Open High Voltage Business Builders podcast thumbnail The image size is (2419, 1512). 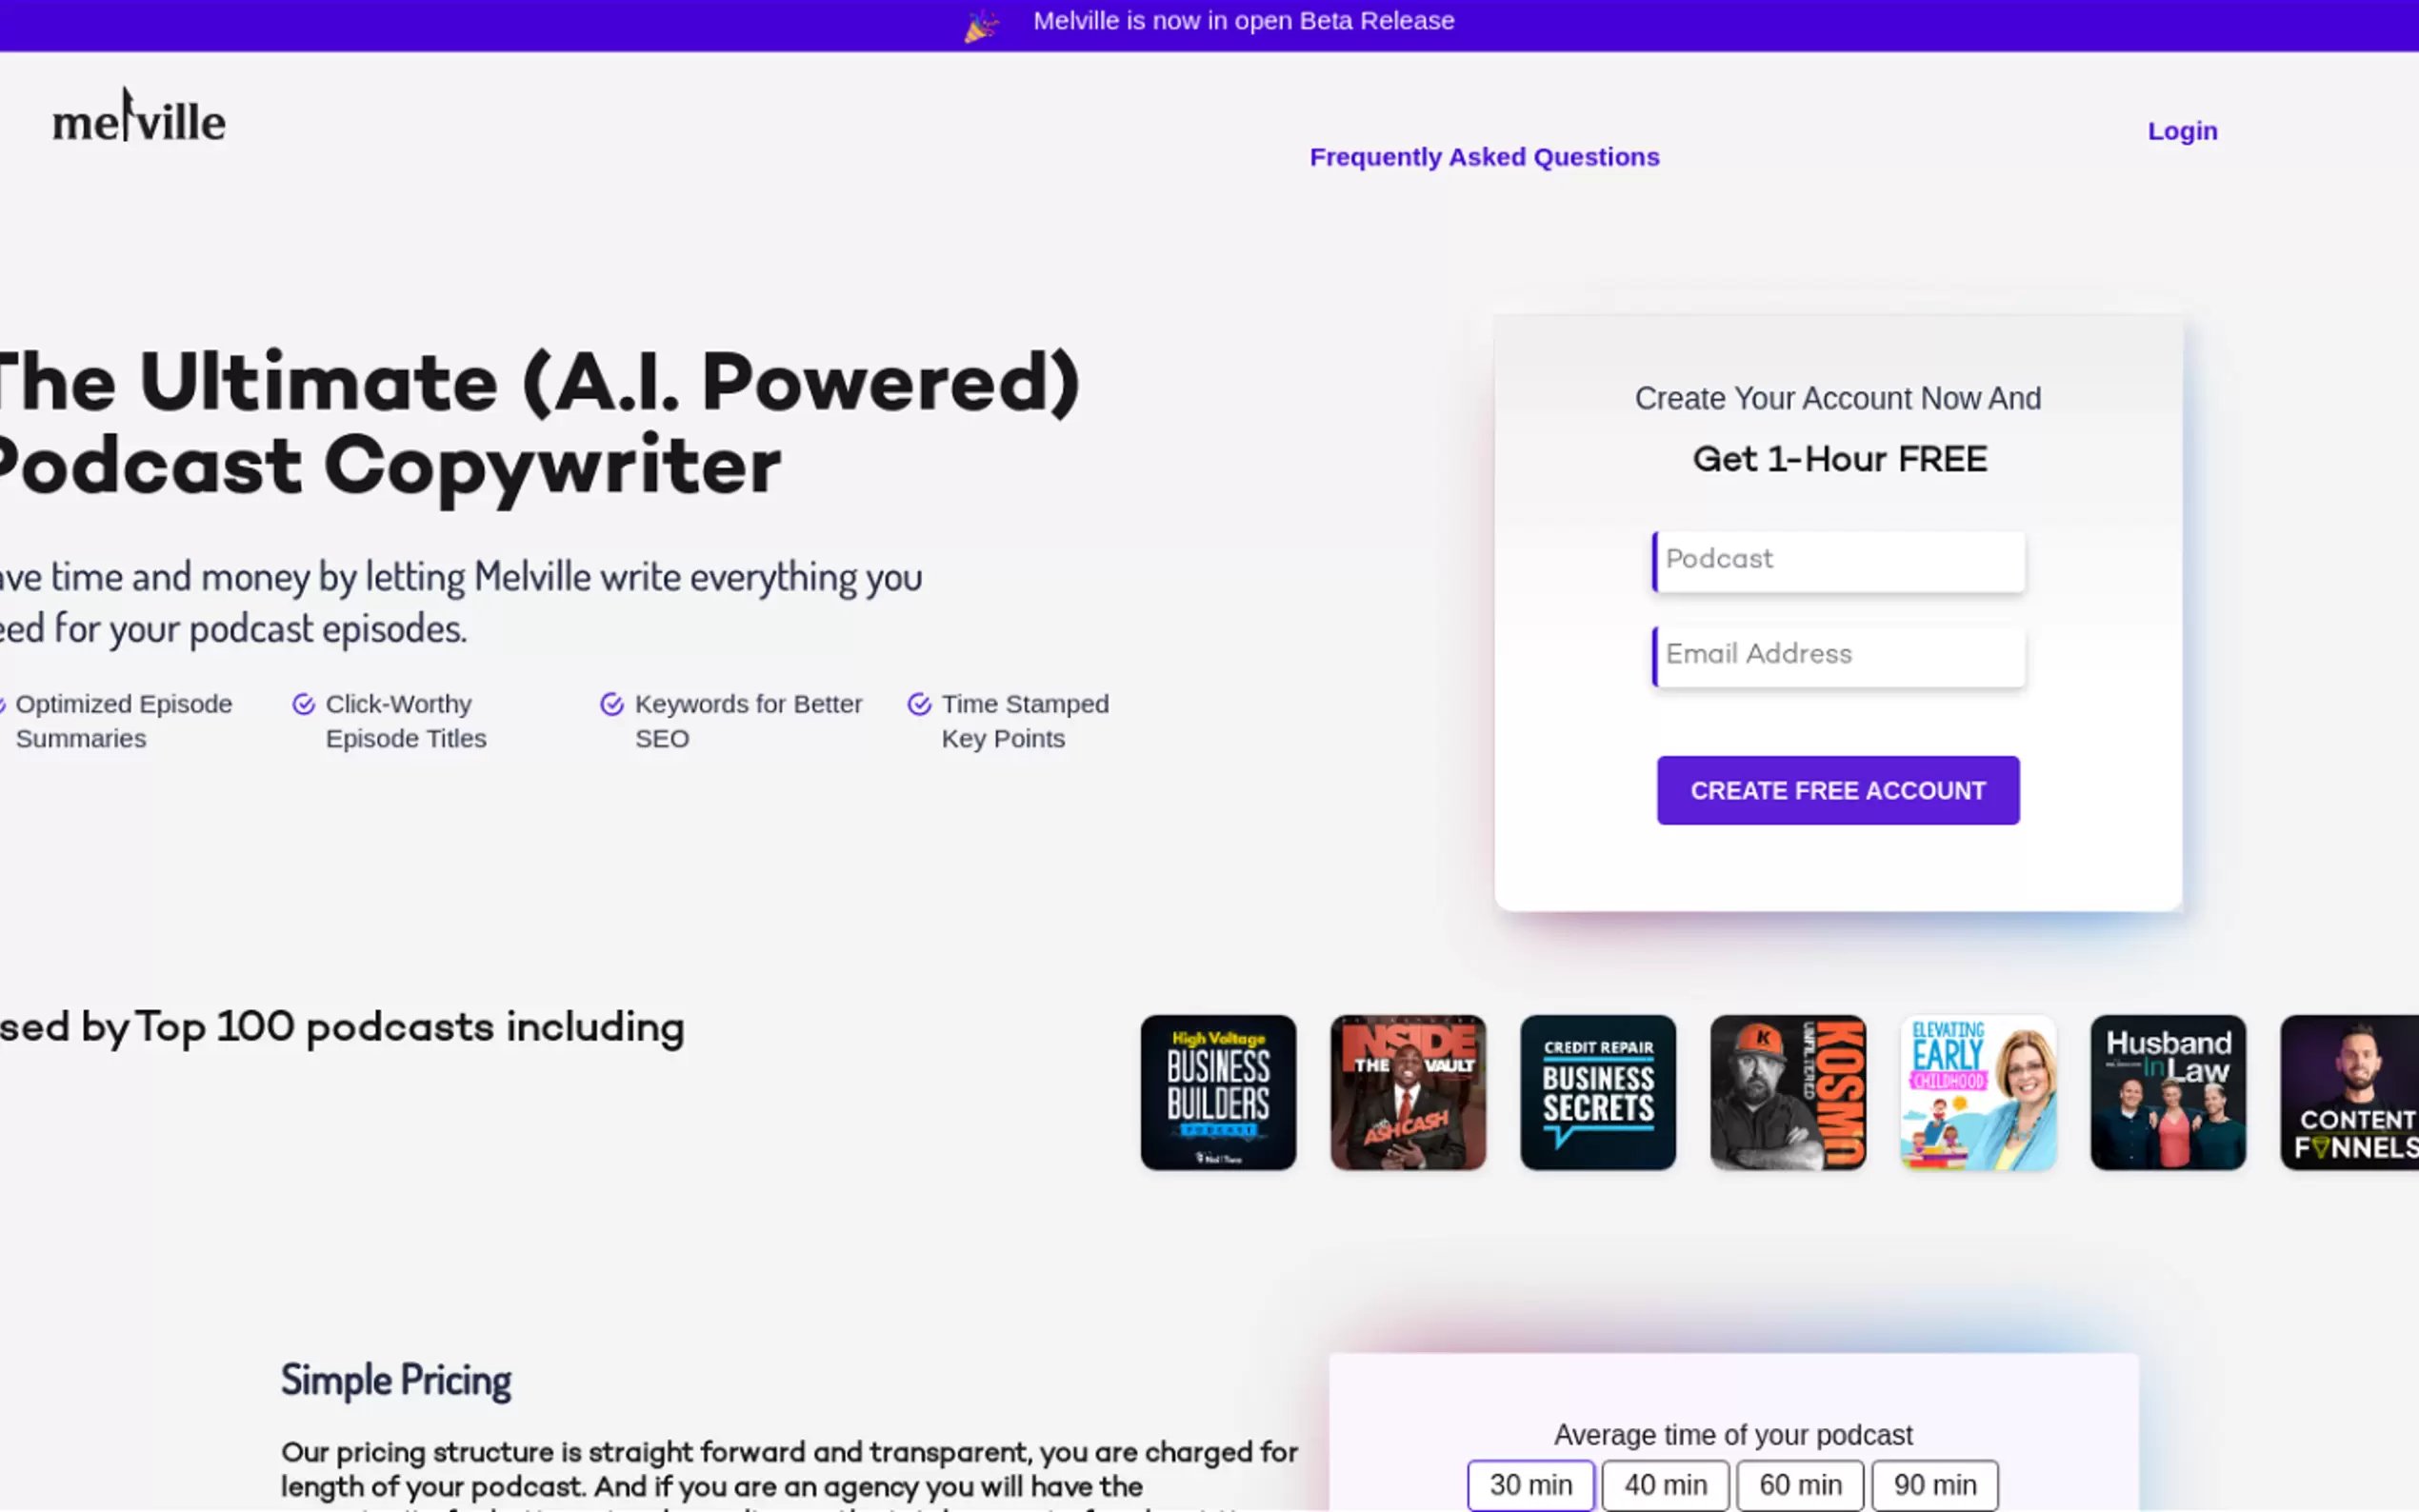[1218, 1093]
